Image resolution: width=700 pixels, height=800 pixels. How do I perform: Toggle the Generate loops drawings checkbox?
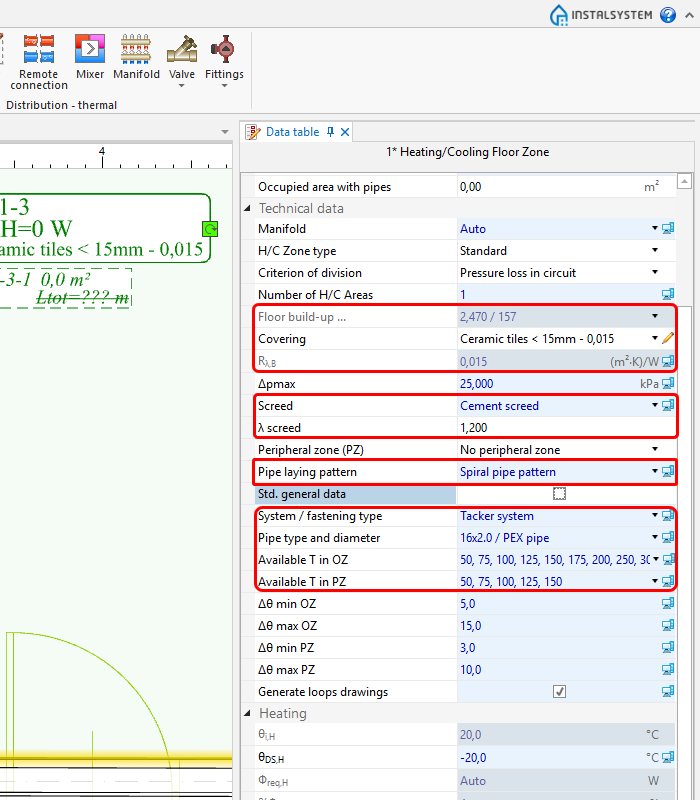coord(560,691)
